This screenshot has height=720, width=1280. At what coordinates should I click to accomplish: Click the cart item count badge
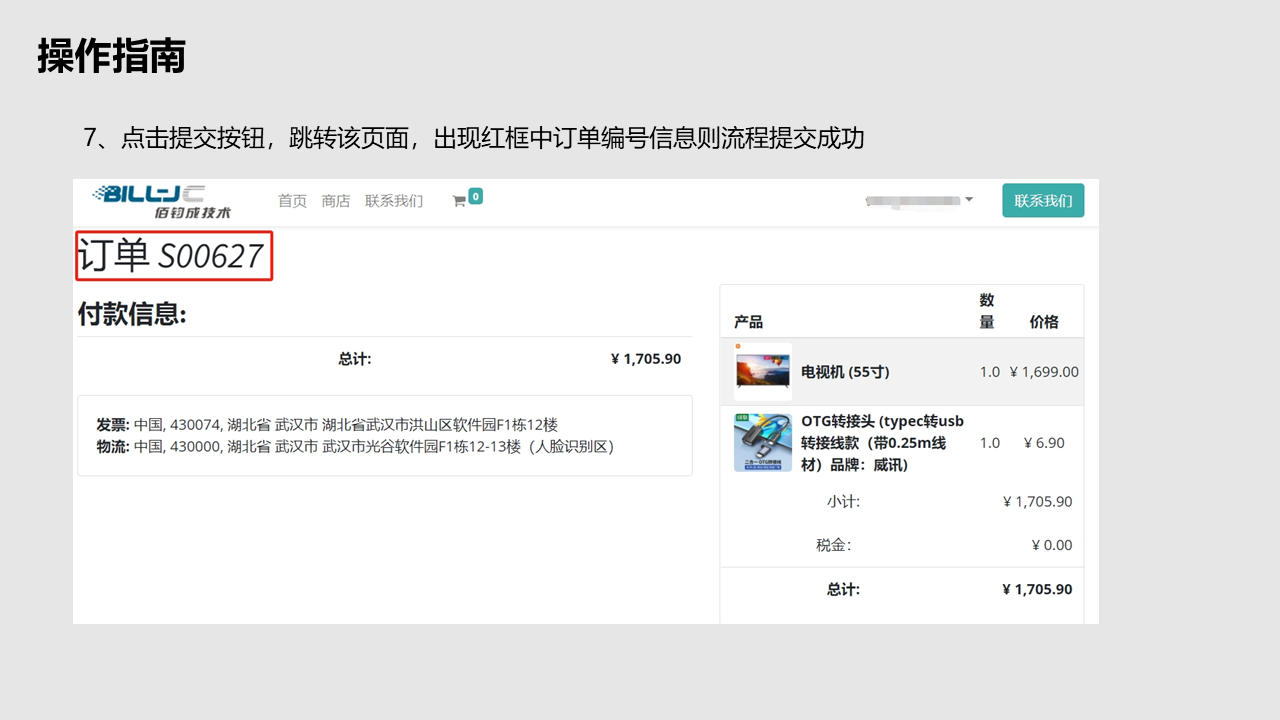coord(476,196)
